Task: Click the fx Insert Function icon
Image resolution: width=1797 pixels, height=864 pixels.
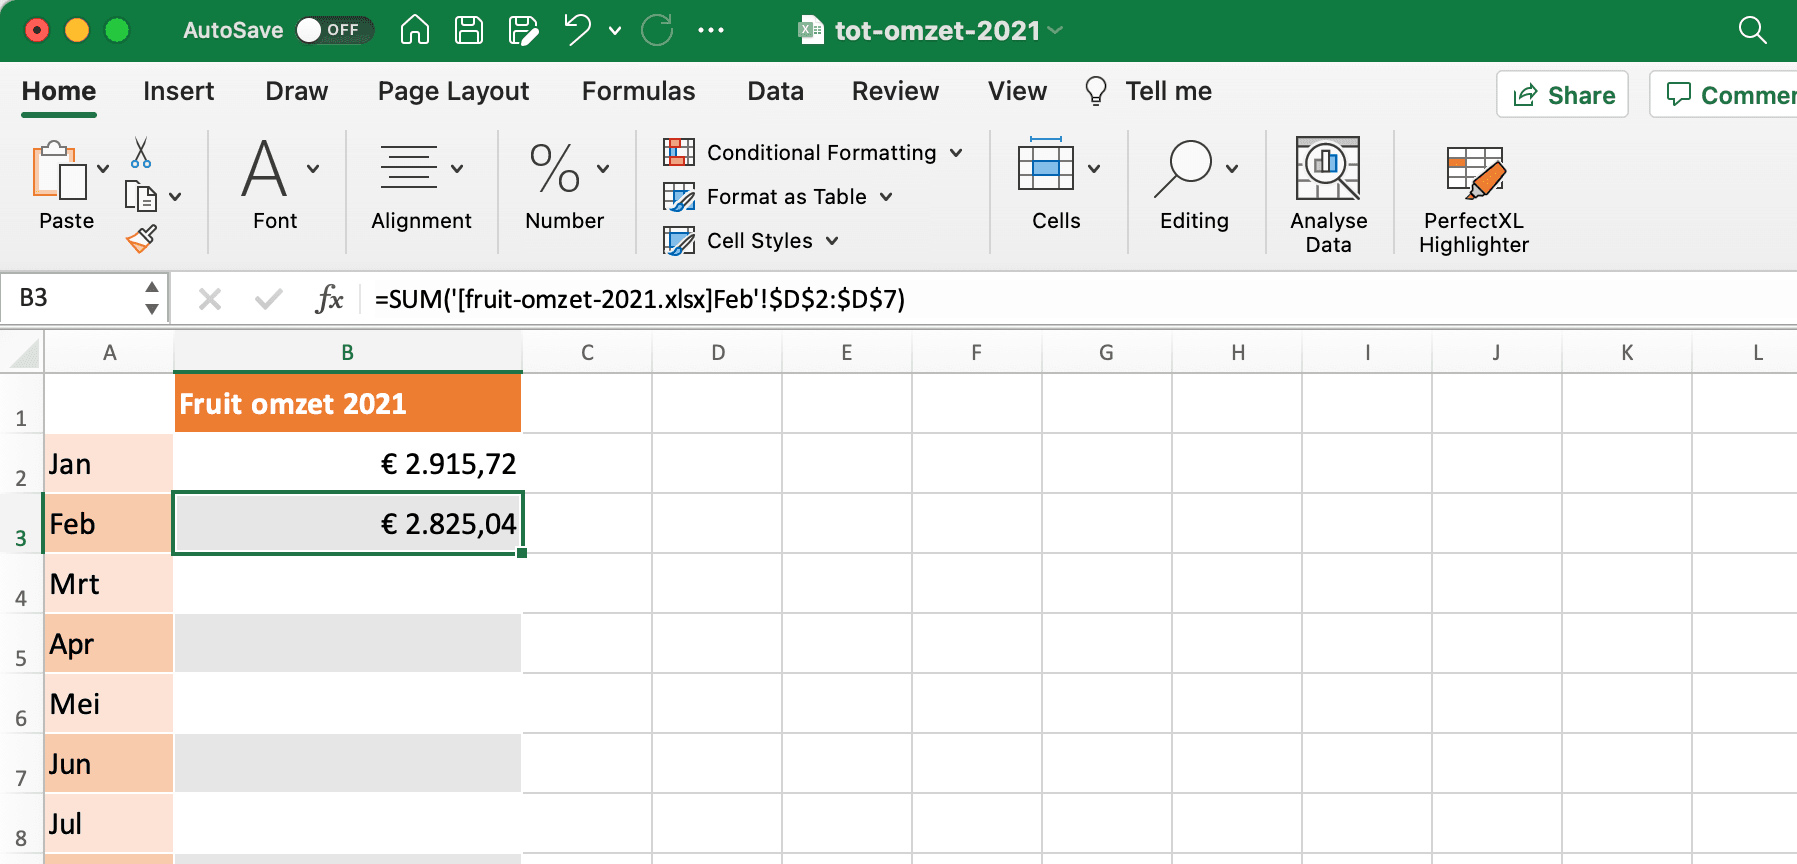Action: (329, 299)
